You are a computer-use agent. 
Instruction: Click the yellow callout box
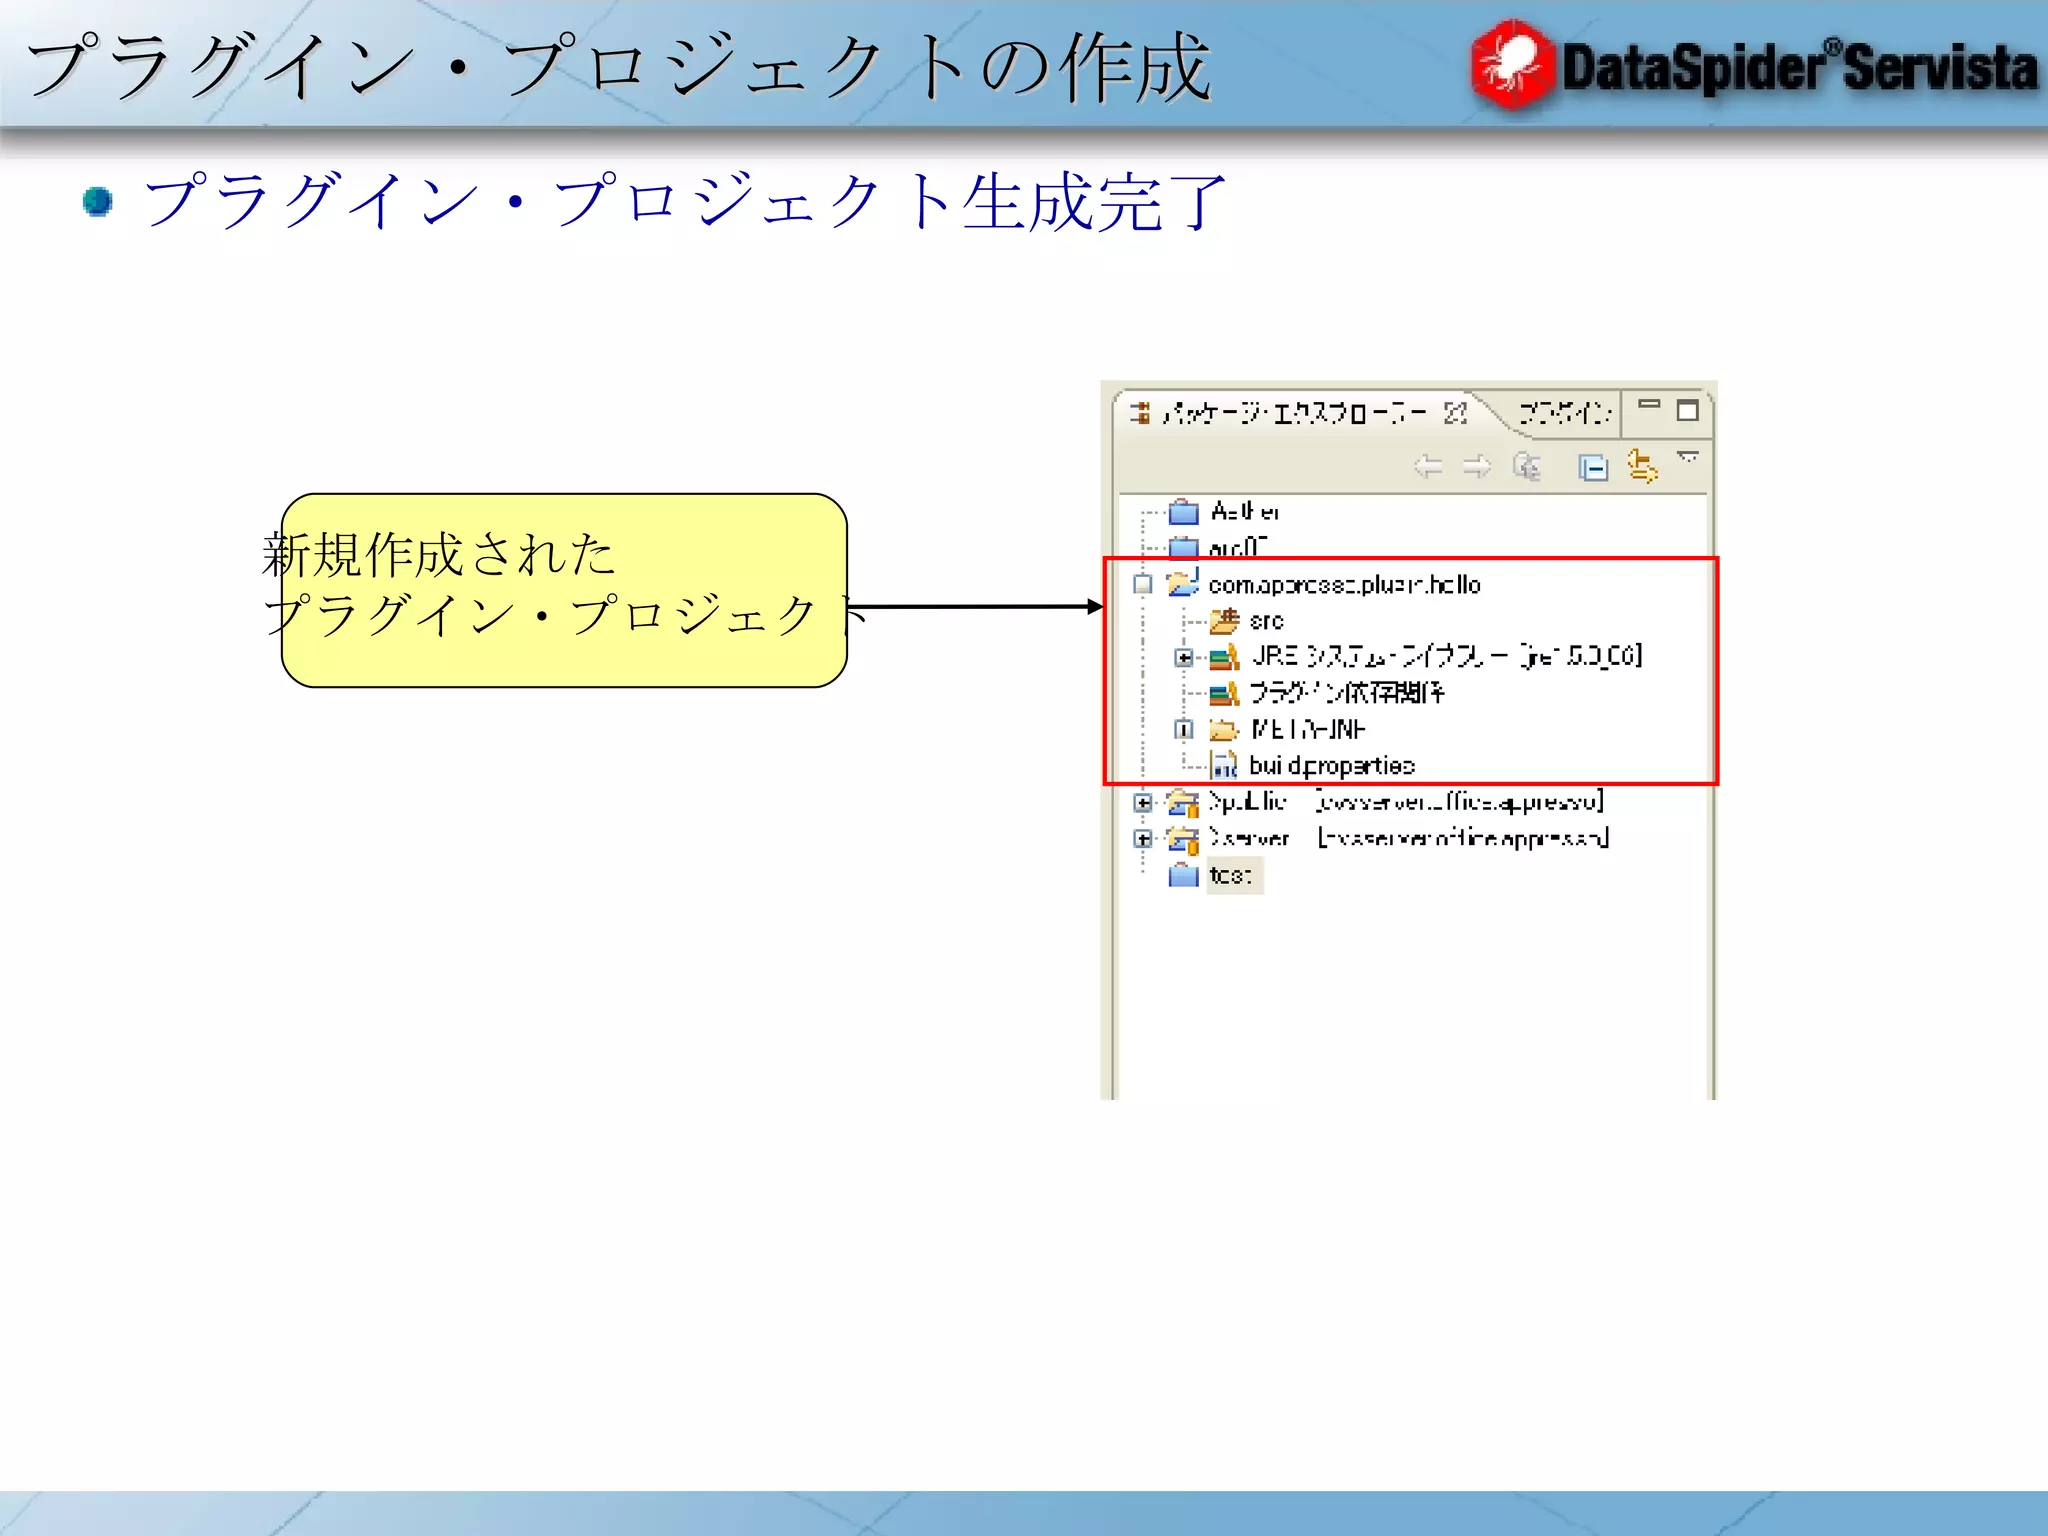tap(563, 590)
